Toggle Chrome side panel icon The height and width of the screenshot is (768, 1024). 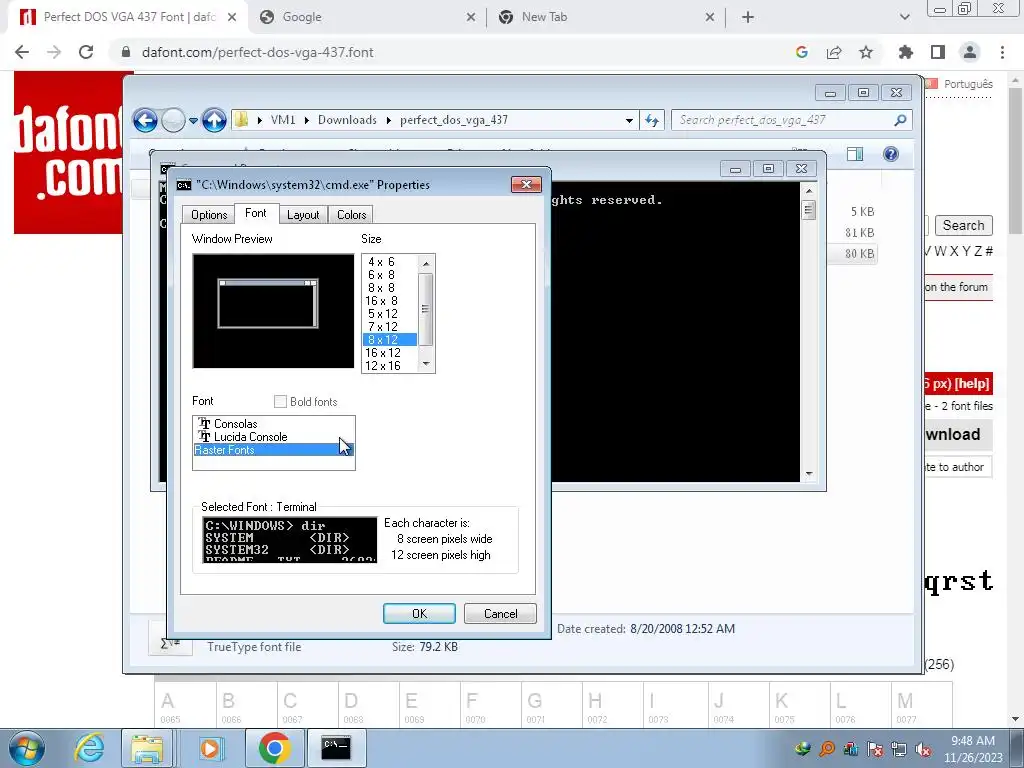tap(938, 52)
